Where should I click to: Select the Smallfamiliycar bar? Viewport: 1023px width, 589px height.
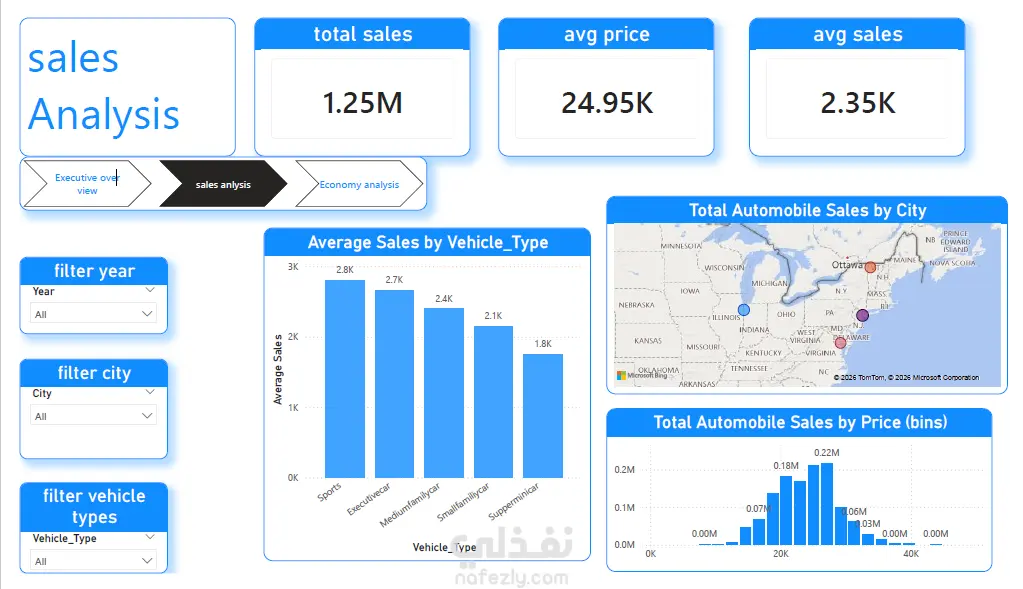click(493, 402)
